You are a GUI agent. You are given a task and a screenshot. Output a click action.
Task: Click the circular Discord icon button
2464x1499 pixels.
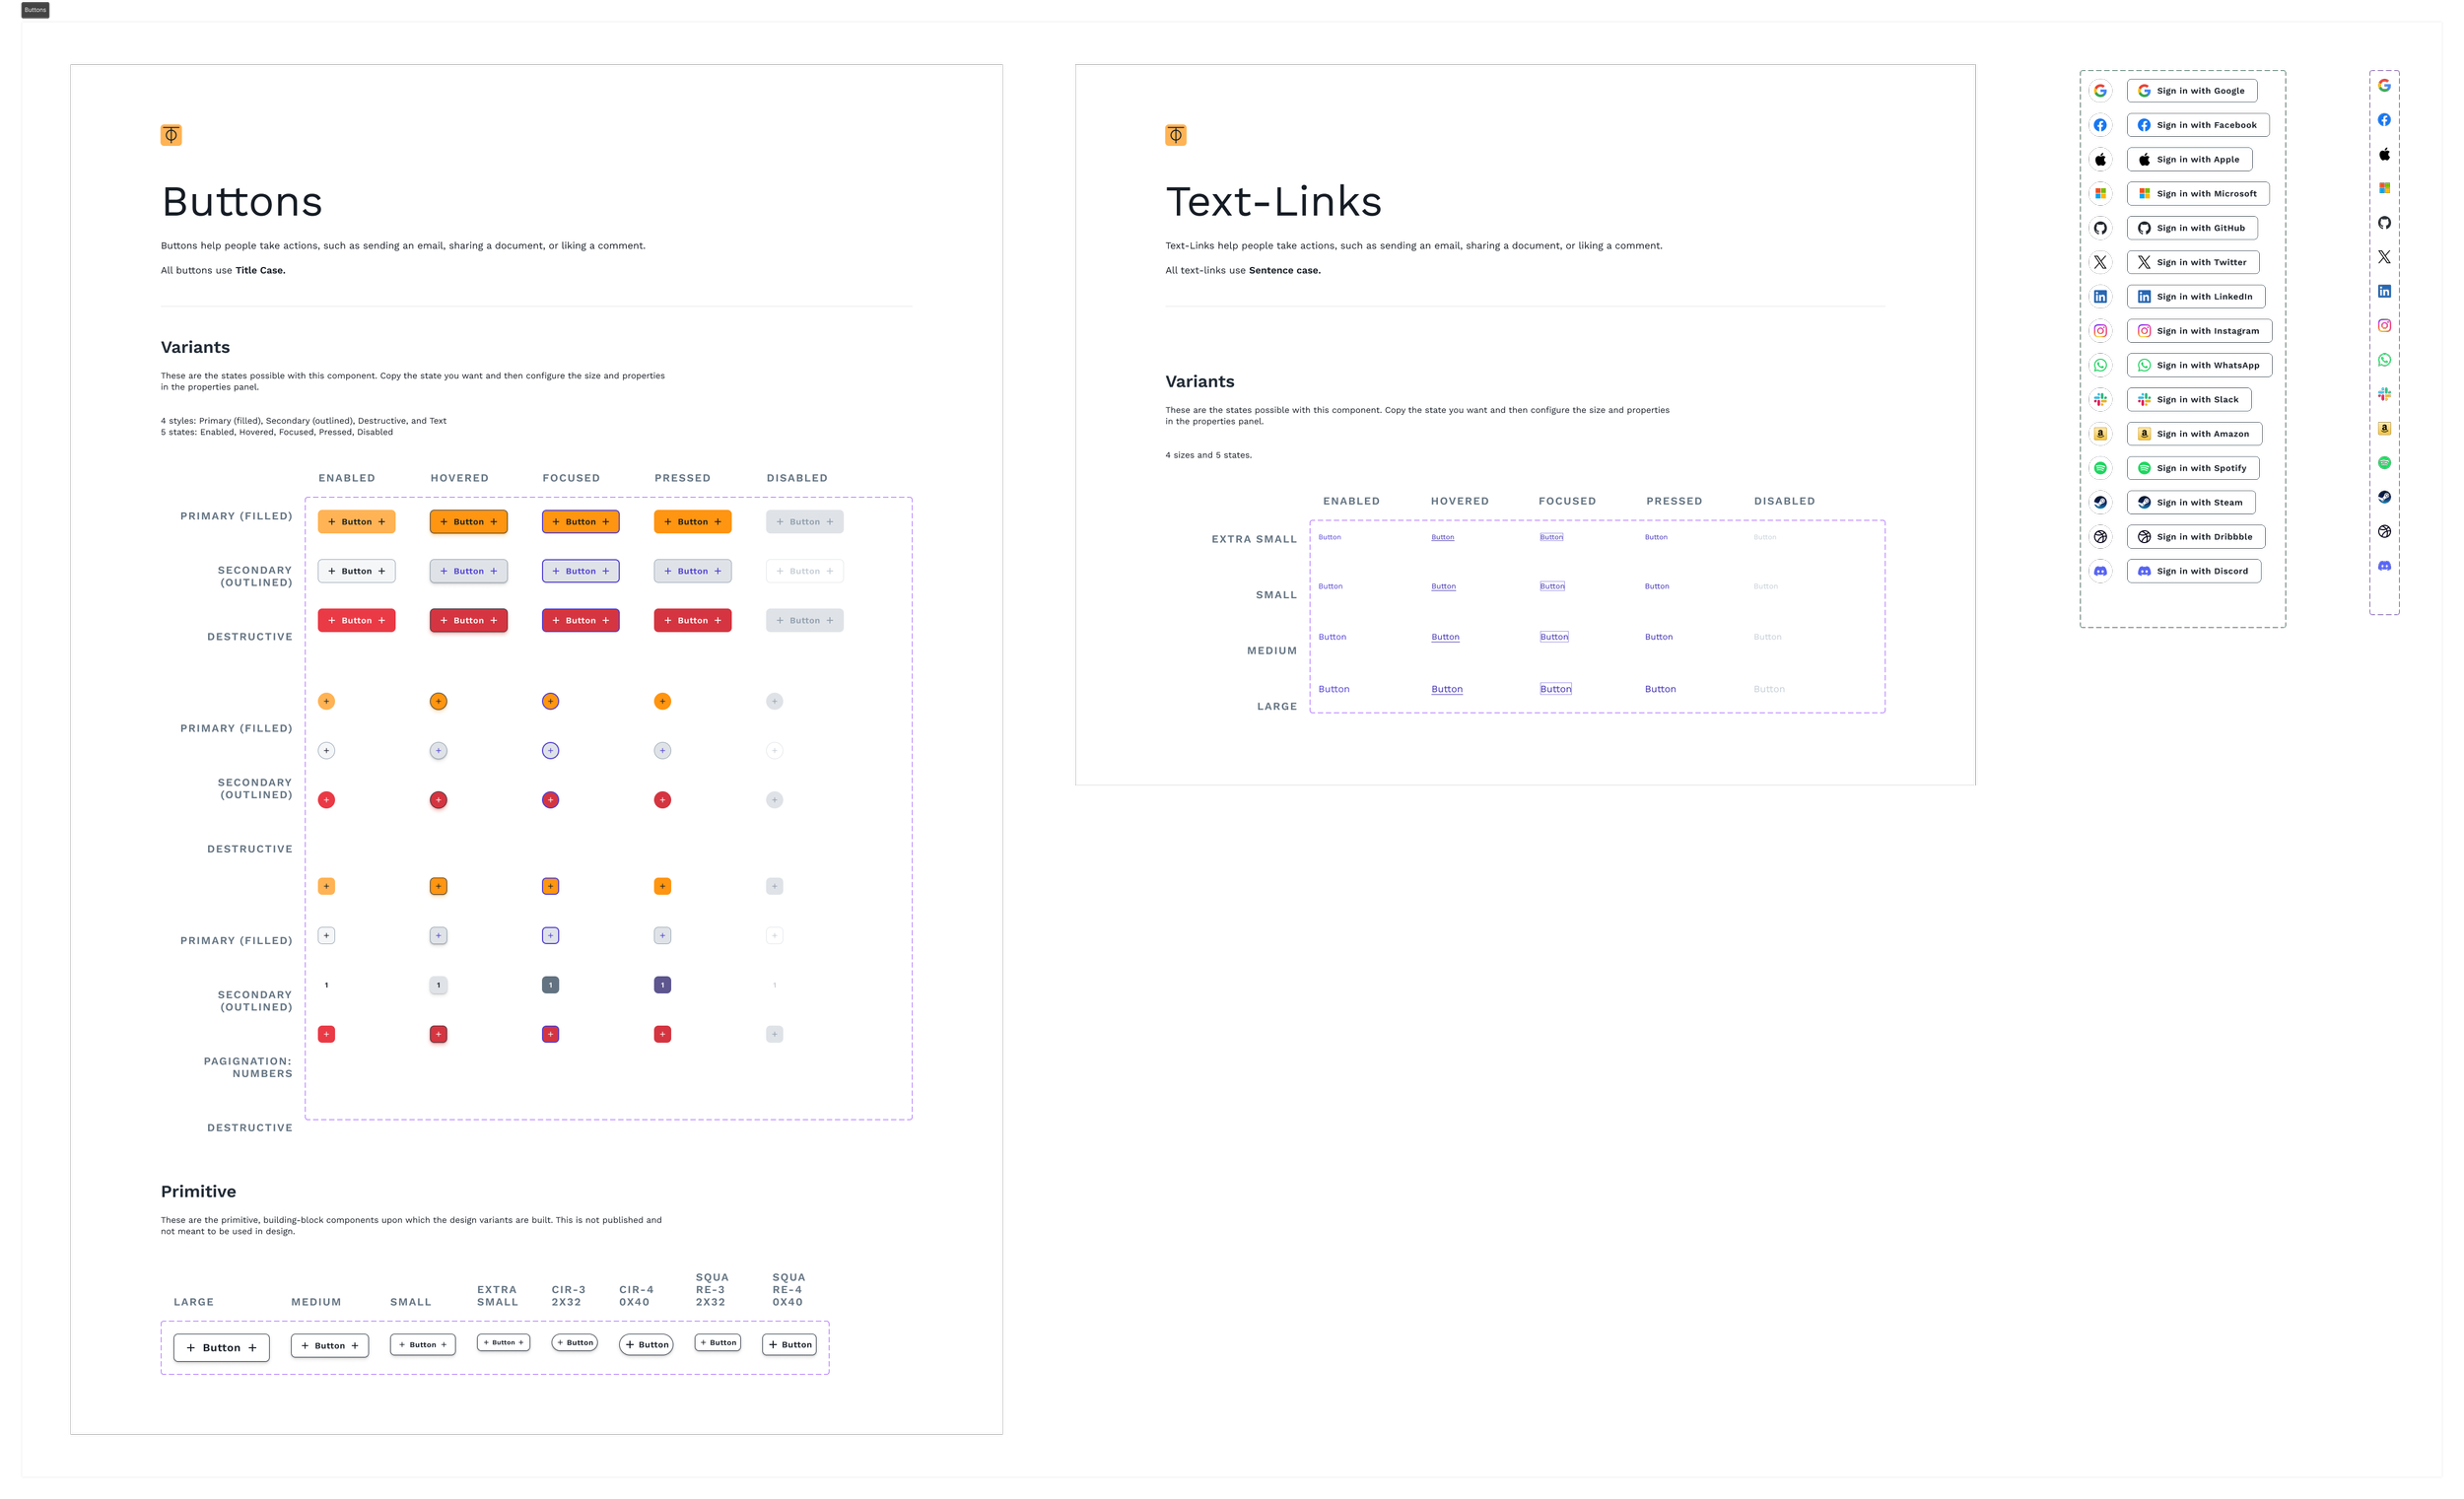tap(2100, 571)
